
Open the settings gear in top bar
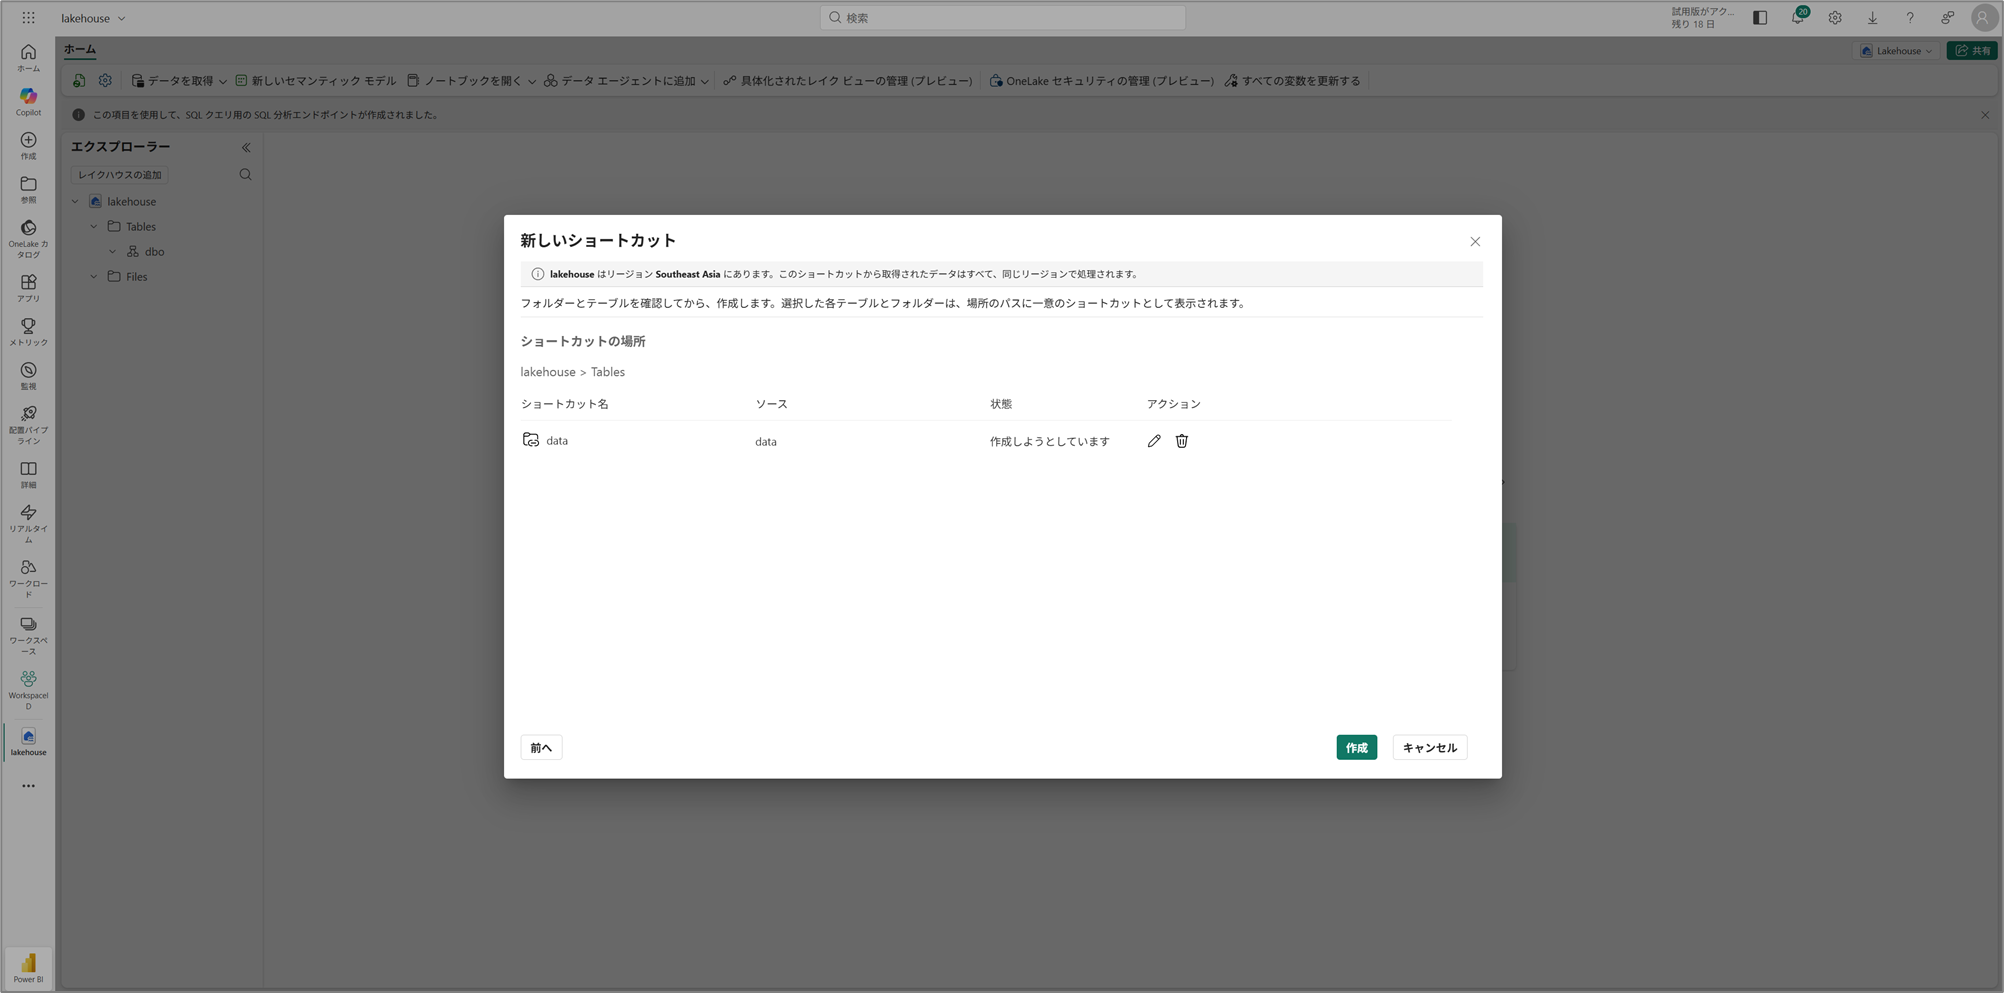(x=1835, y=18)
